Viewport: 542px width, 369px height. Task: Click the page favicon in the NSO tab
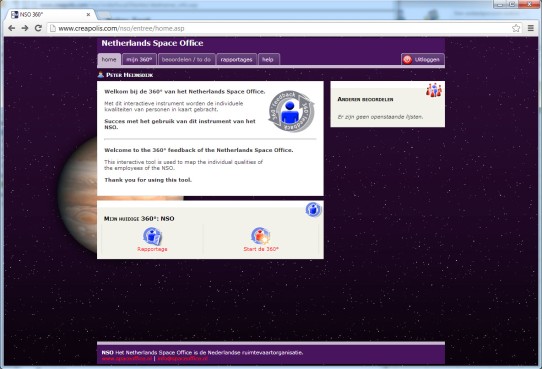click(15, 15)
